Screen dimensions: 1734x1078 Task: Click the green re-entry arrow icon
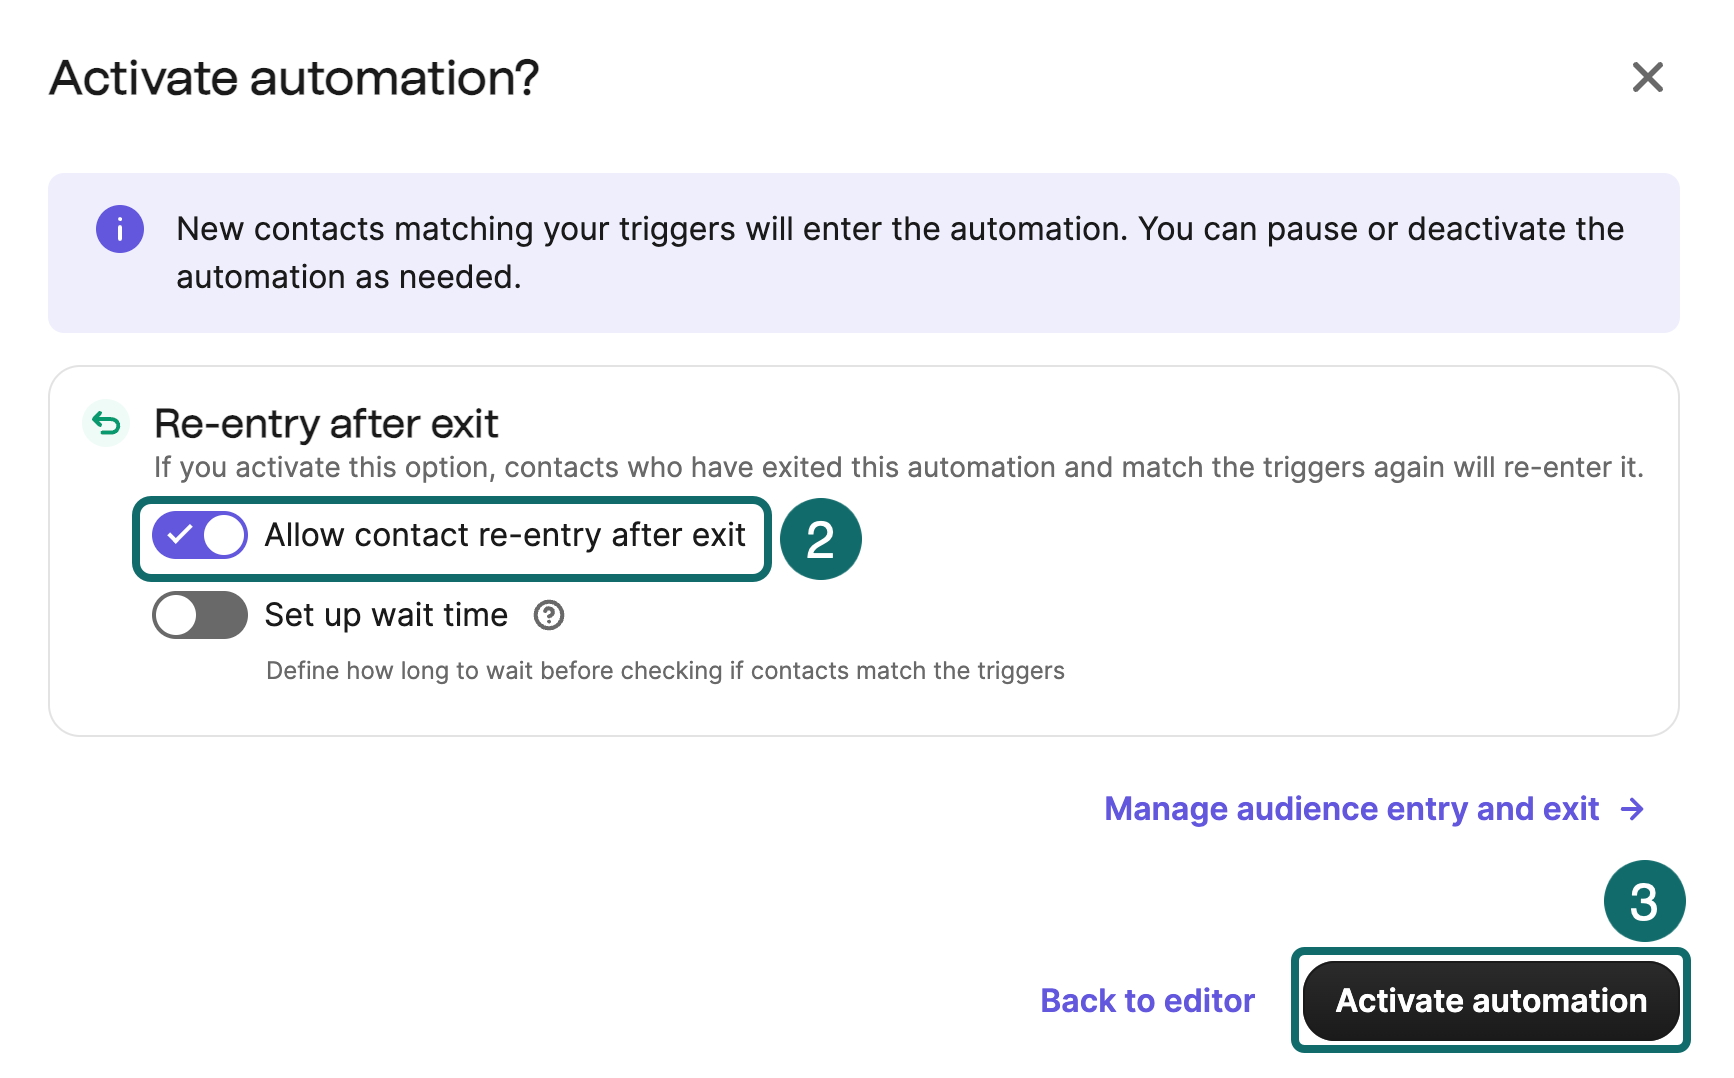coord(105,423)
